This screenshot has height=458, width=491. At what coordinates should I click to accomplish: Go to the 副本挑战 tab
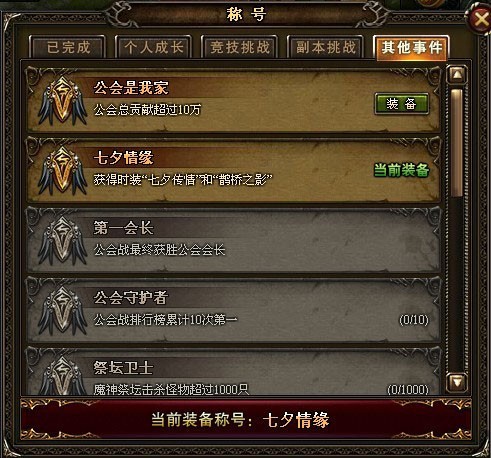[326, 47]
